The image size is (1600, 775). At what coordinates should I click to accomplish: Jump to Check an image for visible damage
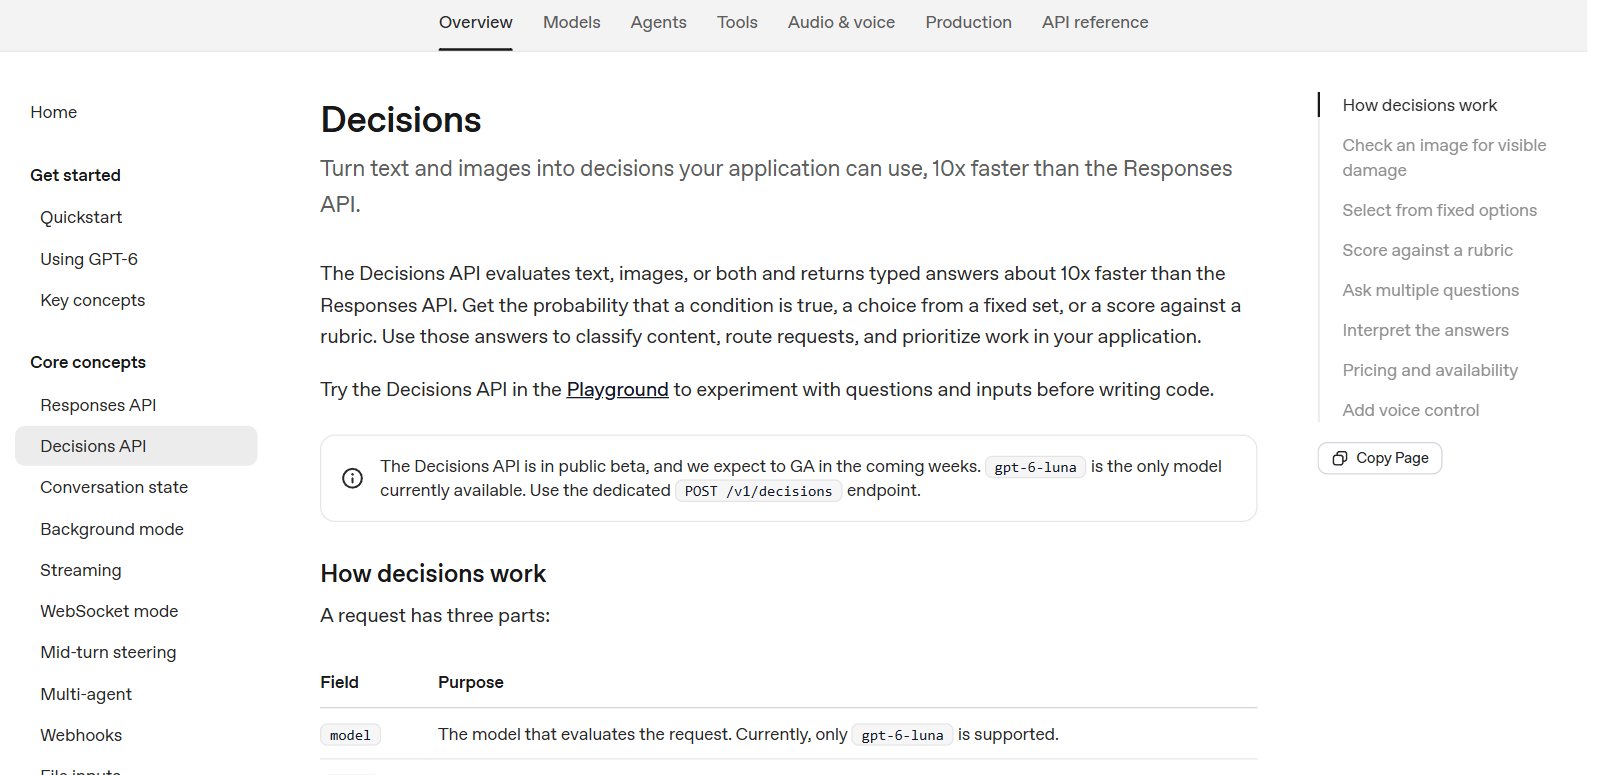1444,157
